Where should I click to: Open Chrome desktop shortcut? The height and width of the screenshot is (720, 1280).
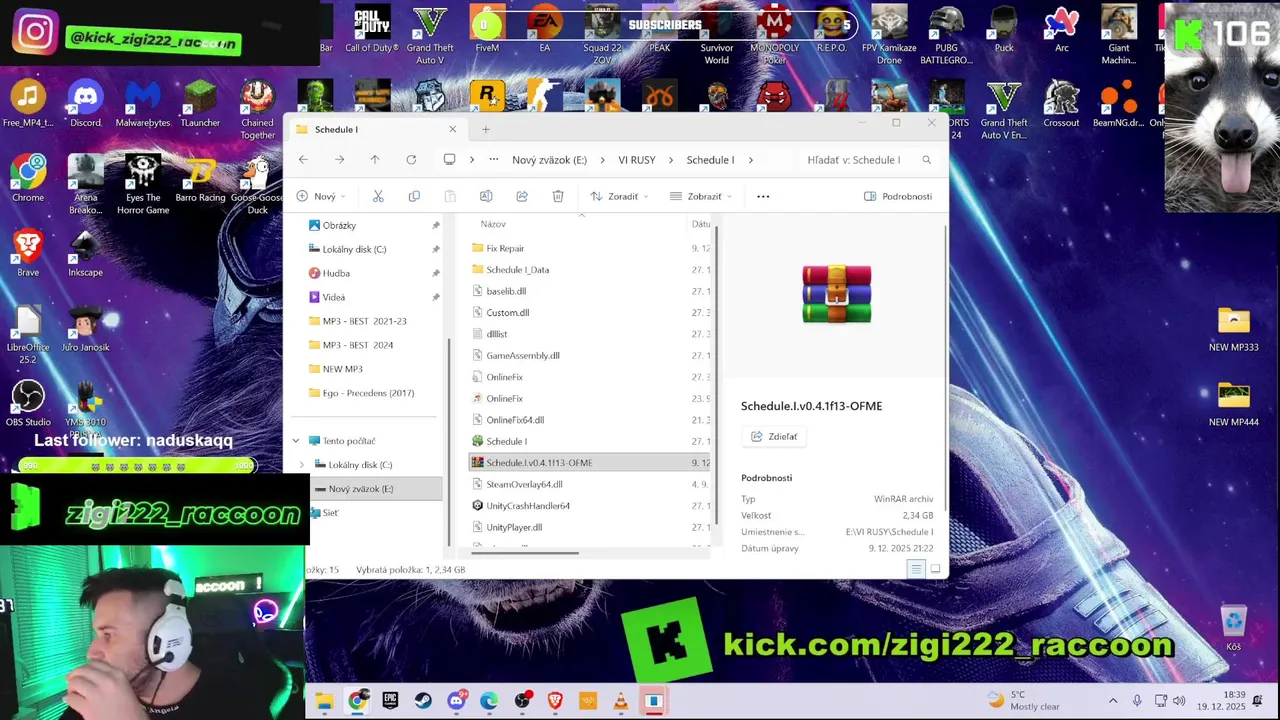coord(28,179)
